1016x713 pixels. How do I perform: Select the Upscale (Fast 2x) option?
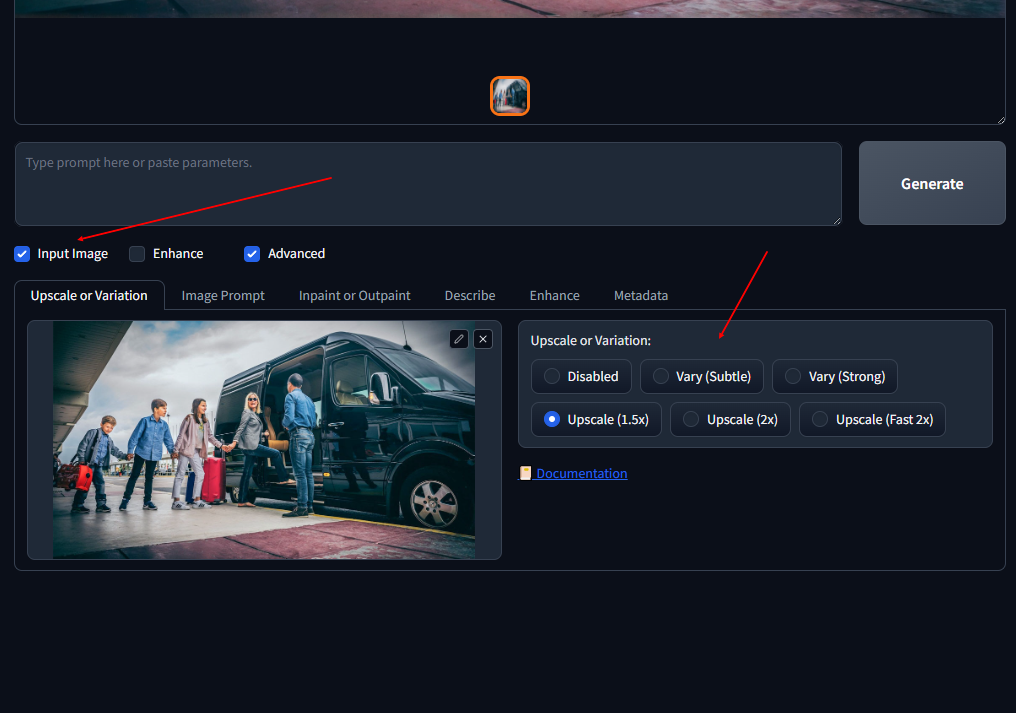872,419
